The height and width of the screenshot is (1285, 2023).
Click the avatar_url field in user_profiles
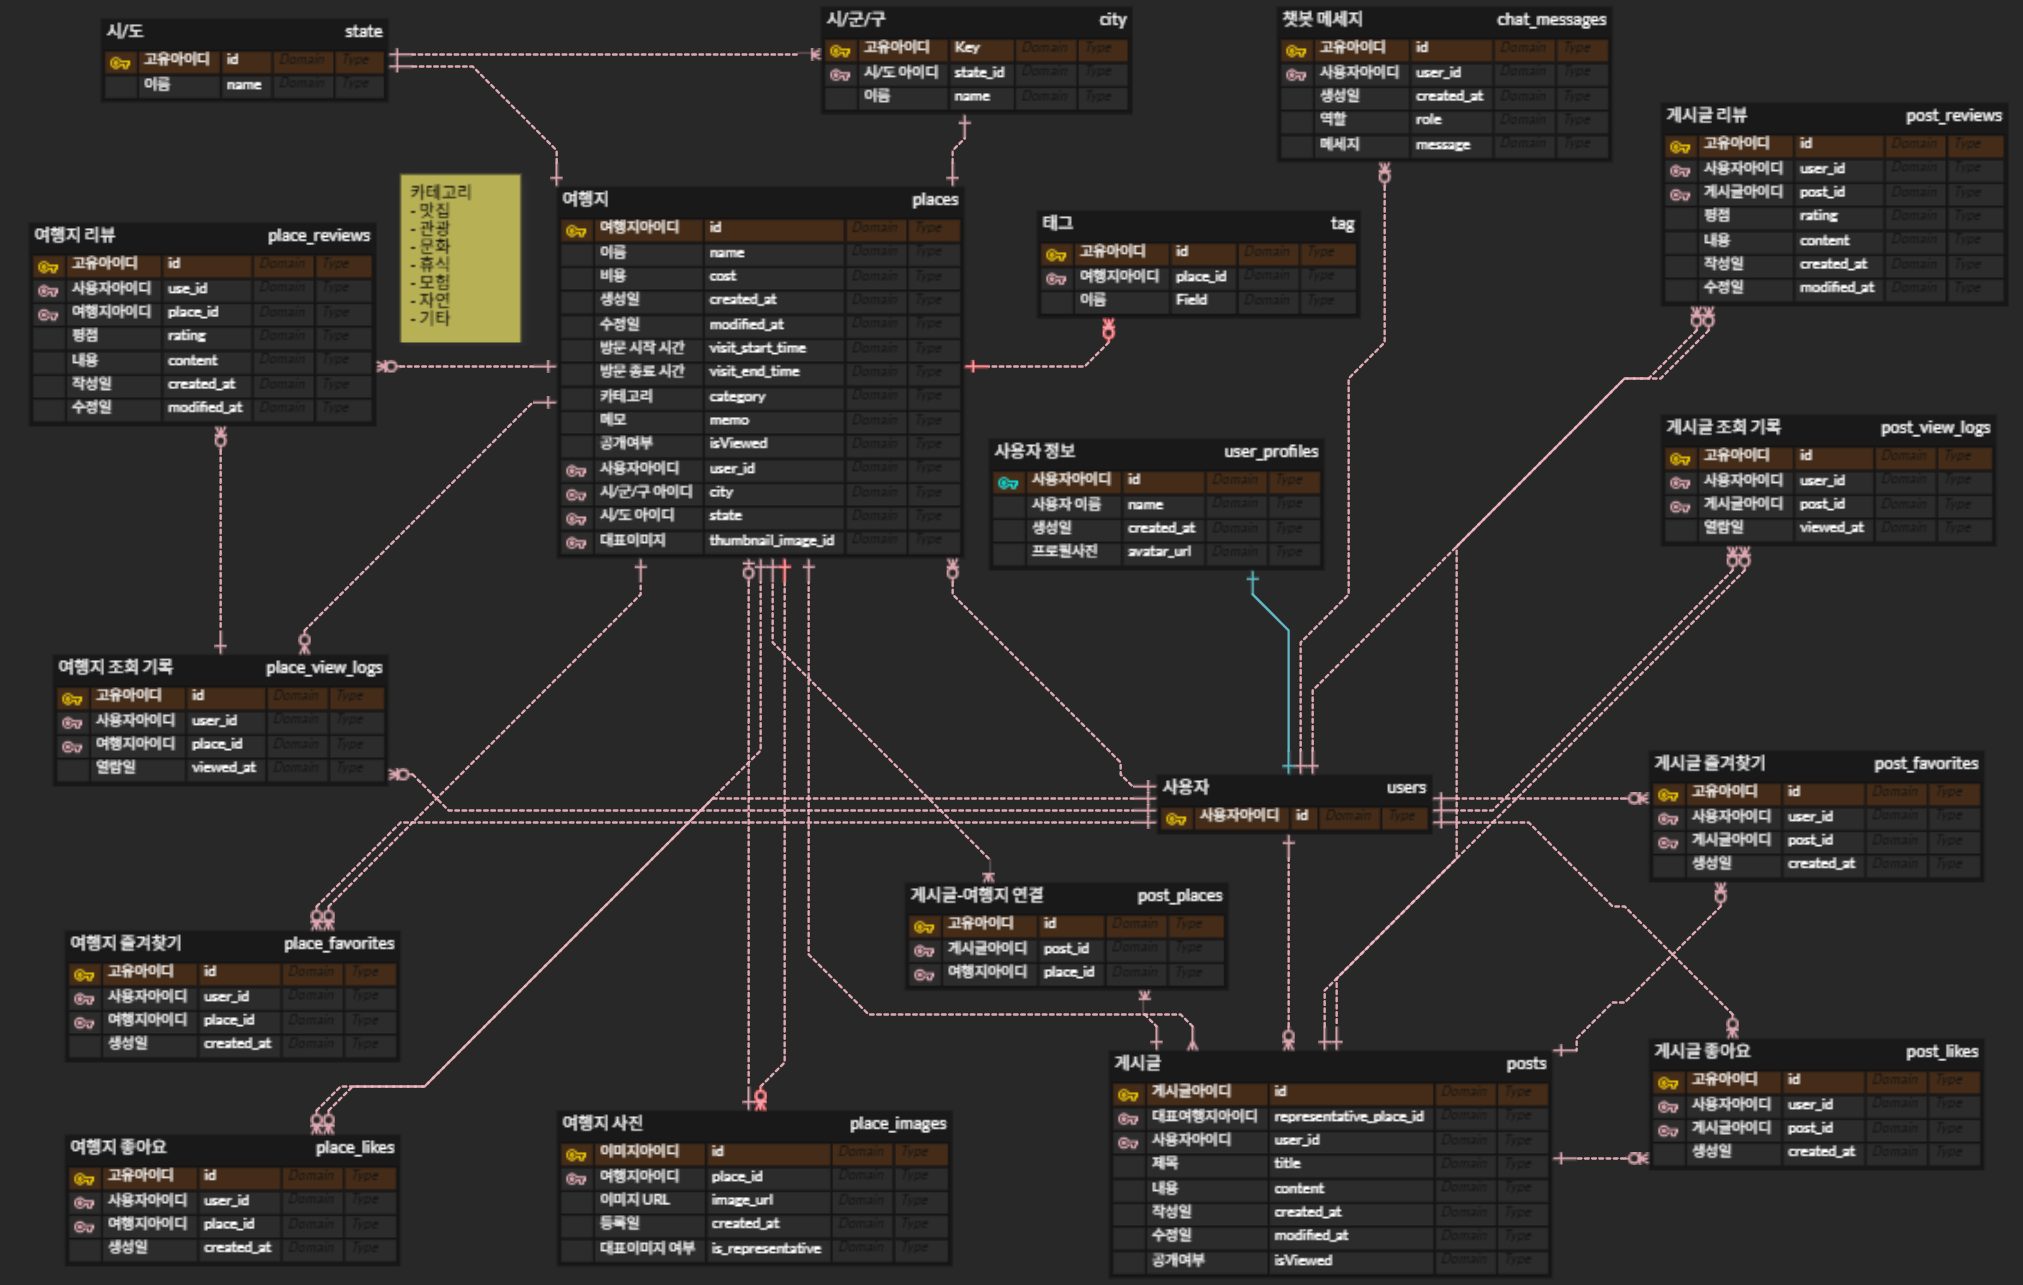[x=1159, y=552]
